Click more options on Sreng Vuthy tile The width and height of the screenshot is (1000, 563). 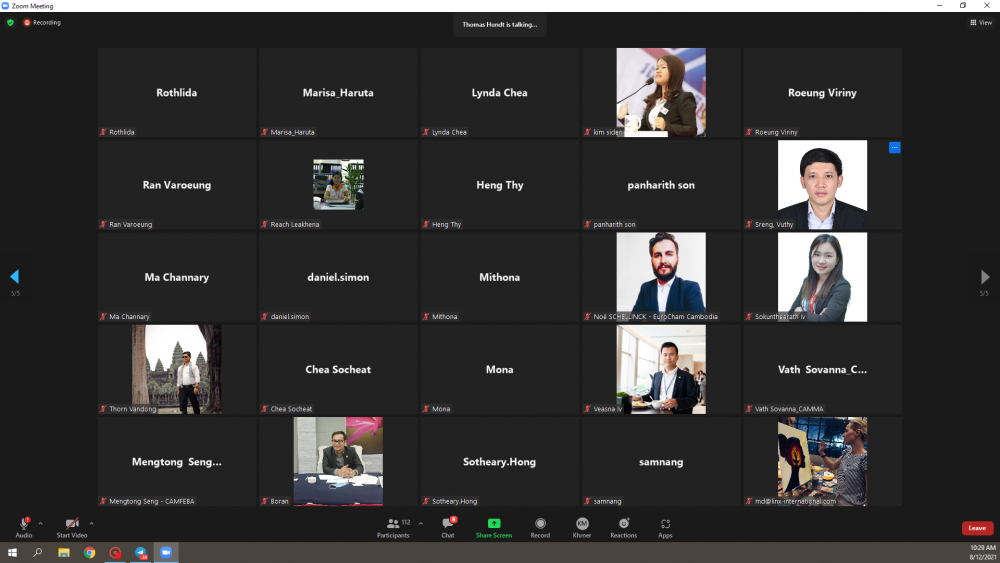pos(895,148)
